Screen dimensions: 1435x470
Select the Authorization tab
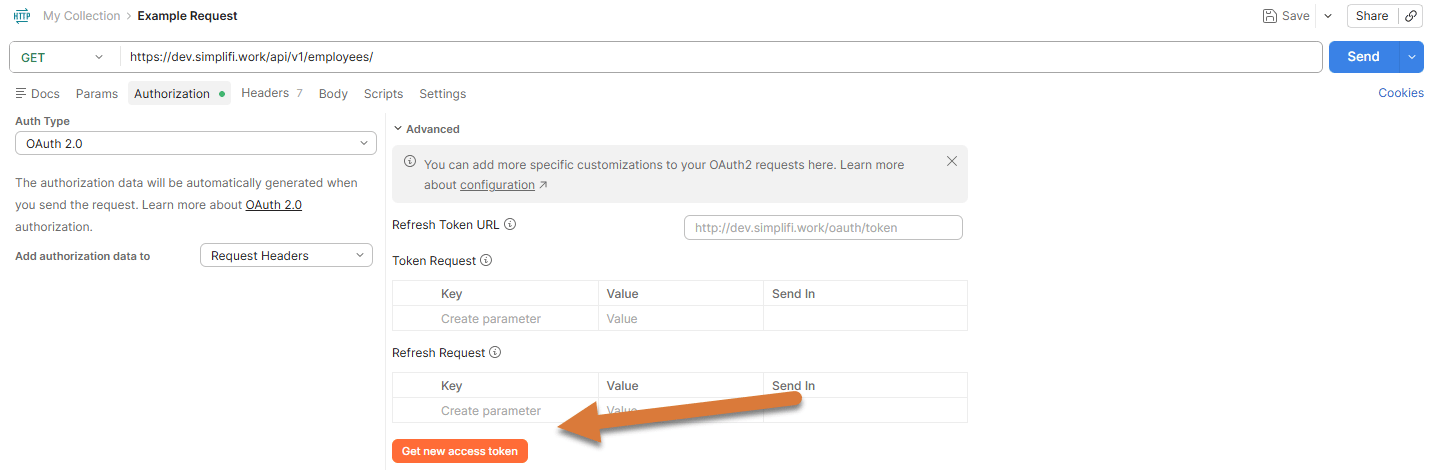coord(179,93)
